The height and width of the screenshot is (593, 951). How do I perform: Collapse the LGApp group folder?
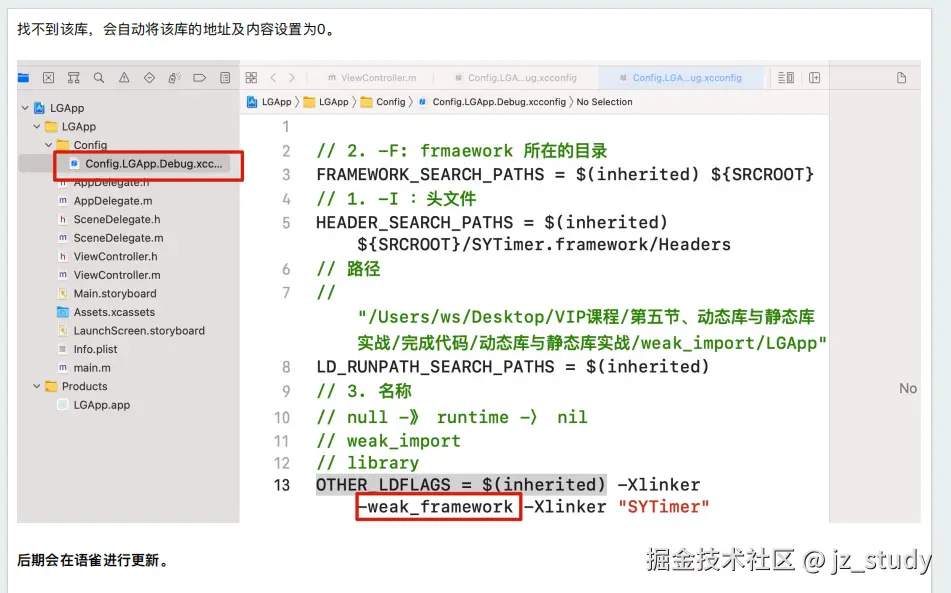[37, 127]
